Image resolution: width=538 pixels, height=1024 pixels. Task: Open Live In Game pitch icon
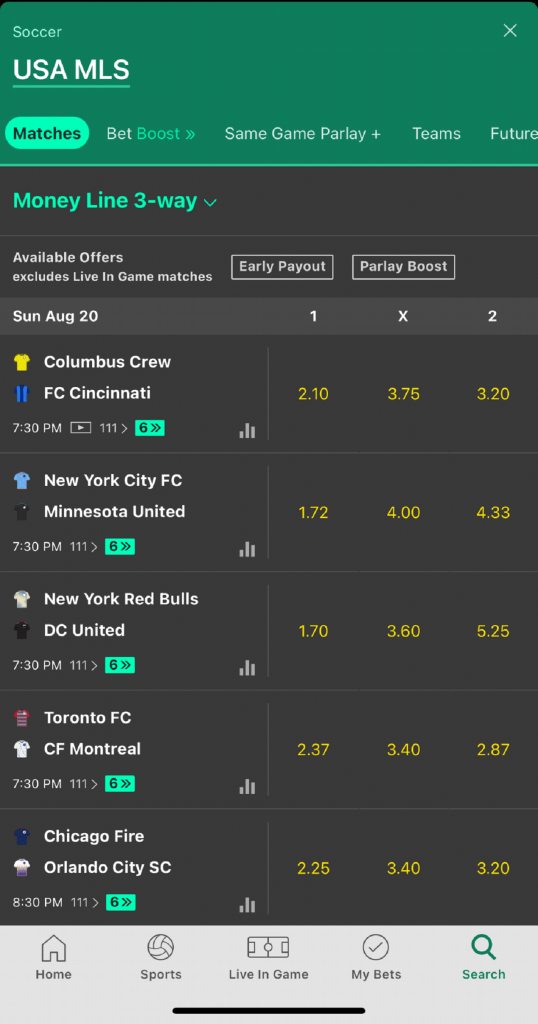click(x=268, y=947)
